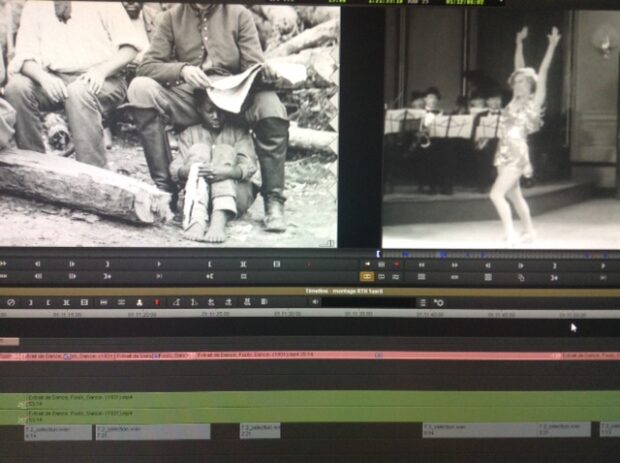Screen dimensions: 620x463
Task: Click square icon below source Mark Clip button
Action: pos(244,276)
